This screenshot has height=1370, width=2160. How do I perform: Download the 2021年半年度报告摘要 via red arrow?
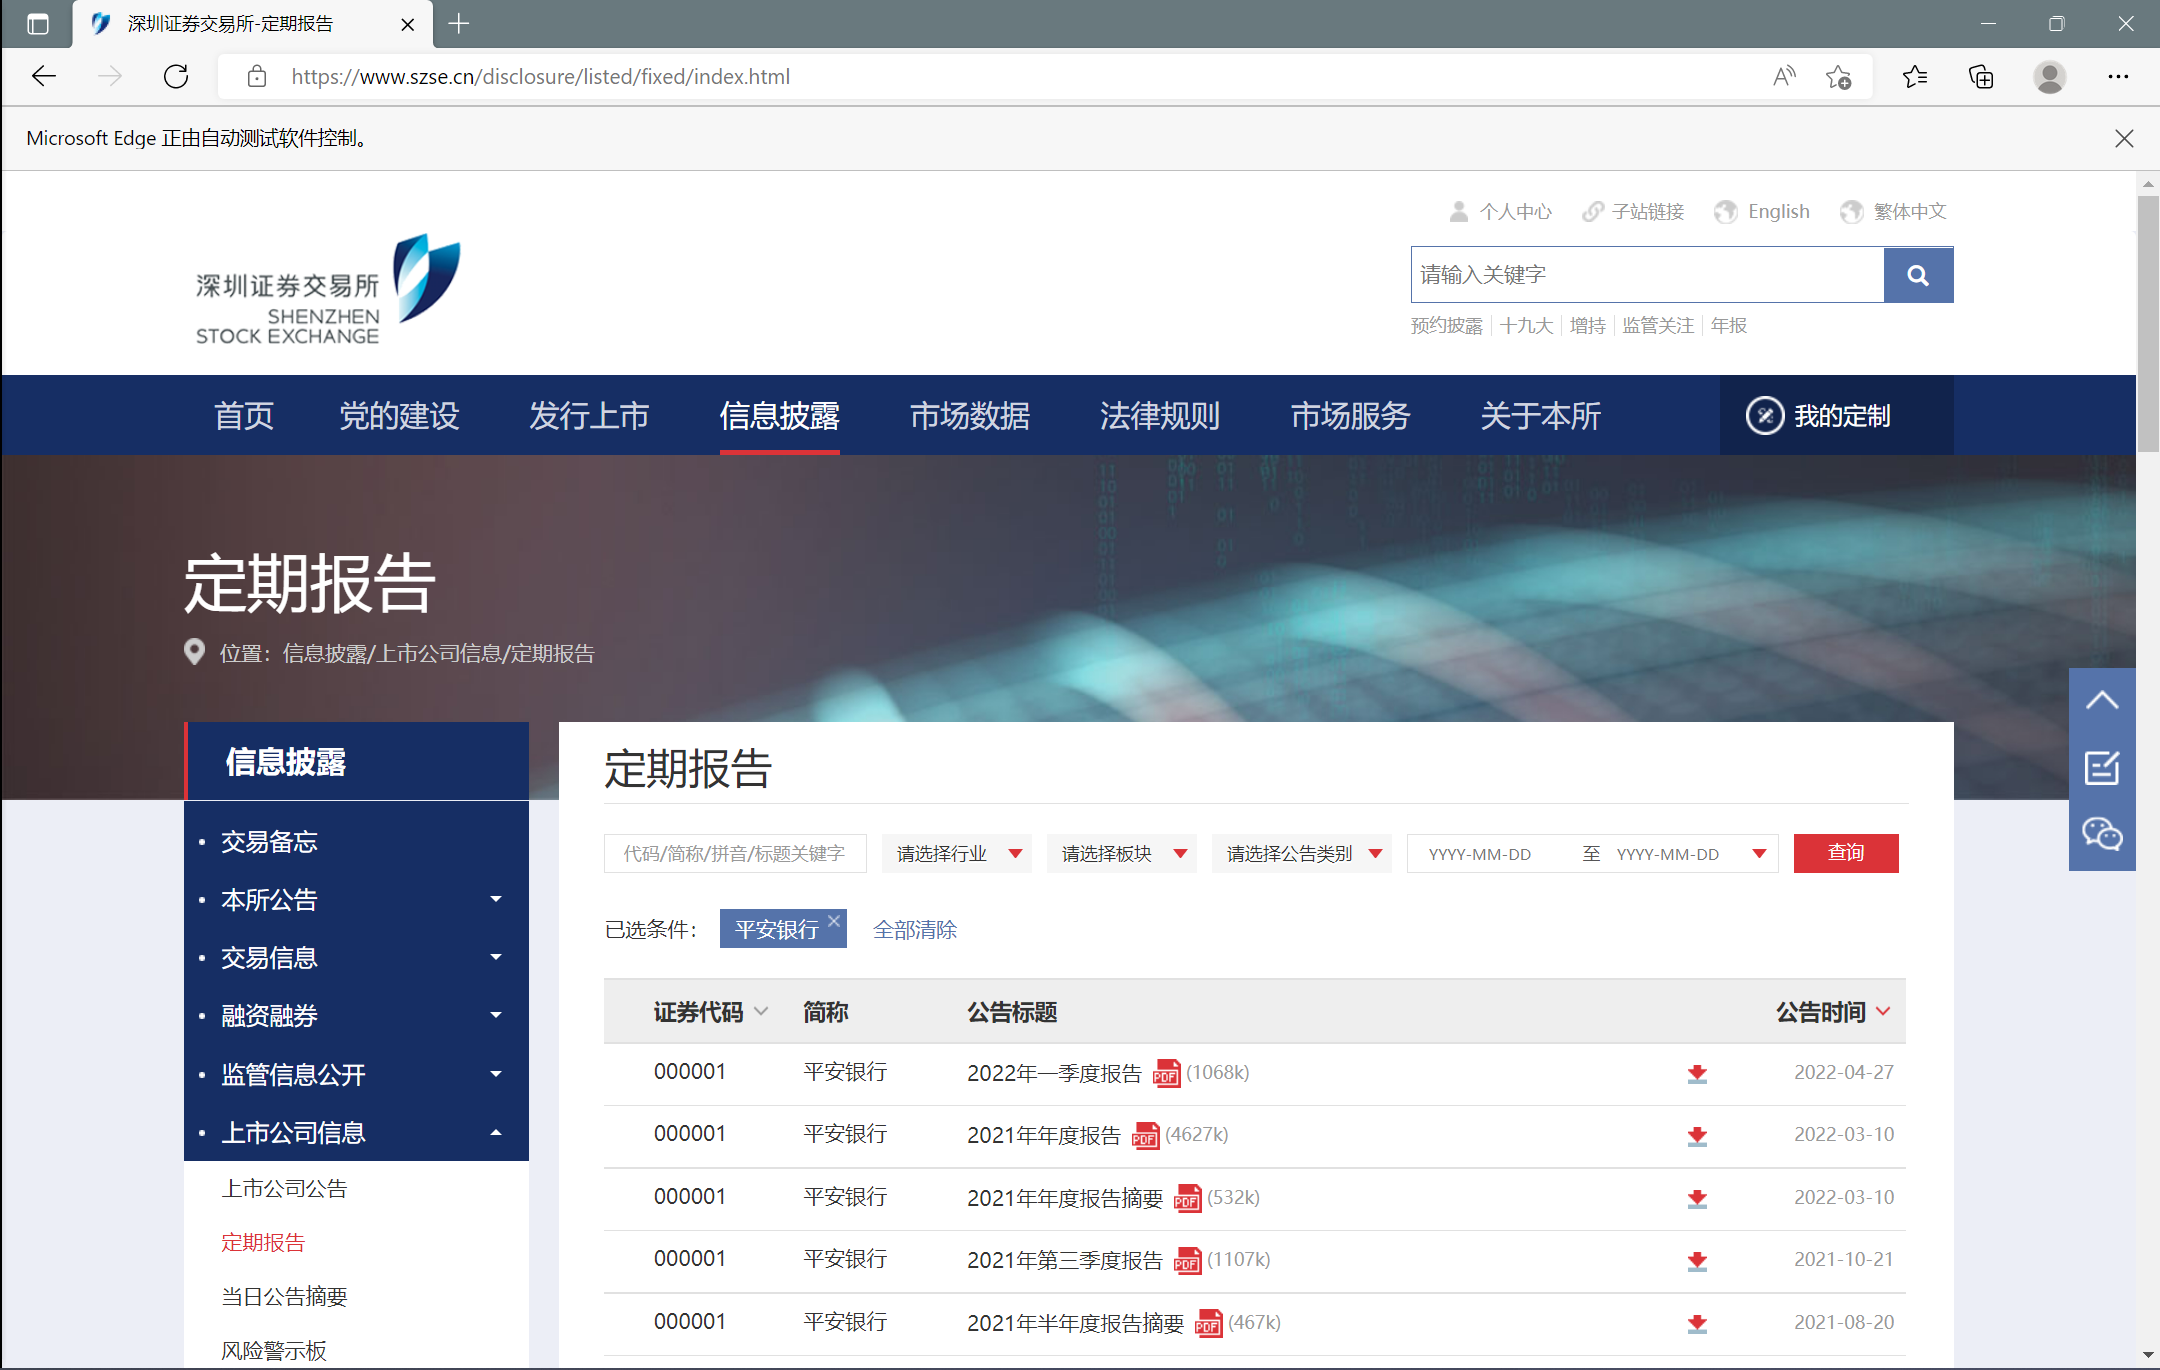coord(1697,1324)
